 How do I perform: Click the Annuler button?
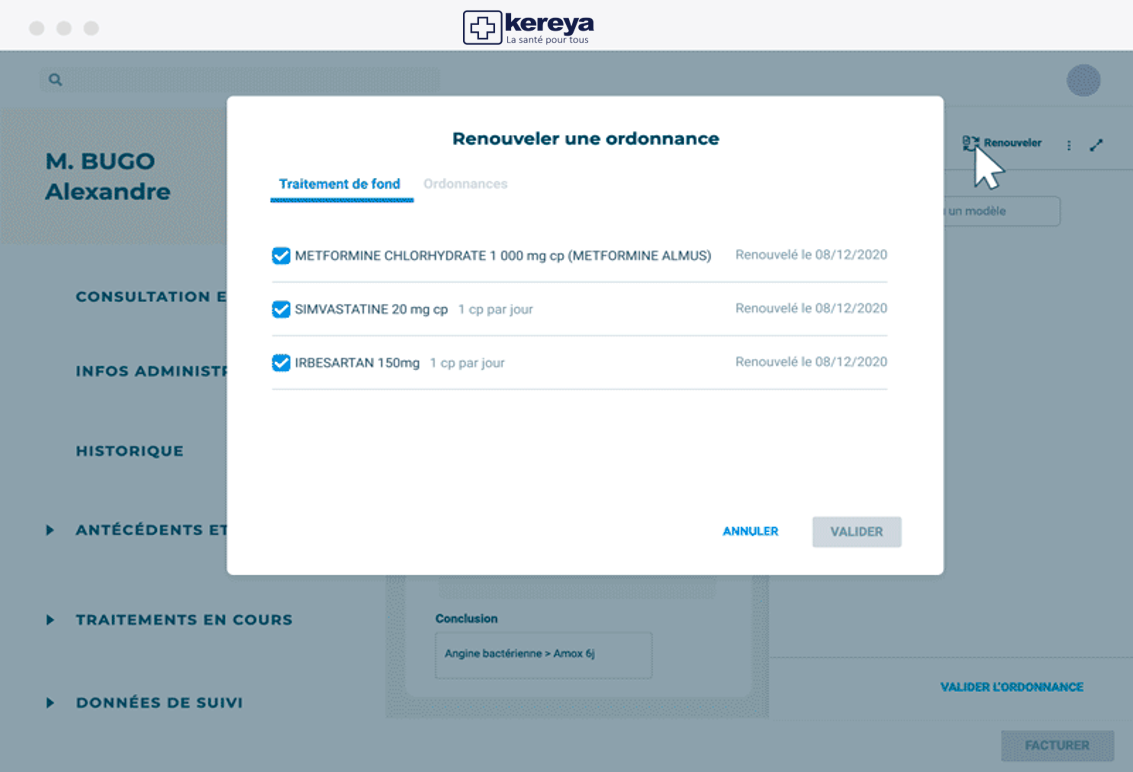click(750, 532)
